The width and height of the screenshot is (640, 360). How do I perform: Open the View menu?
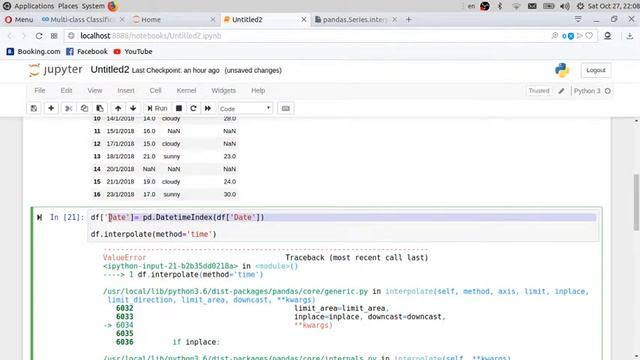(95, 91)
